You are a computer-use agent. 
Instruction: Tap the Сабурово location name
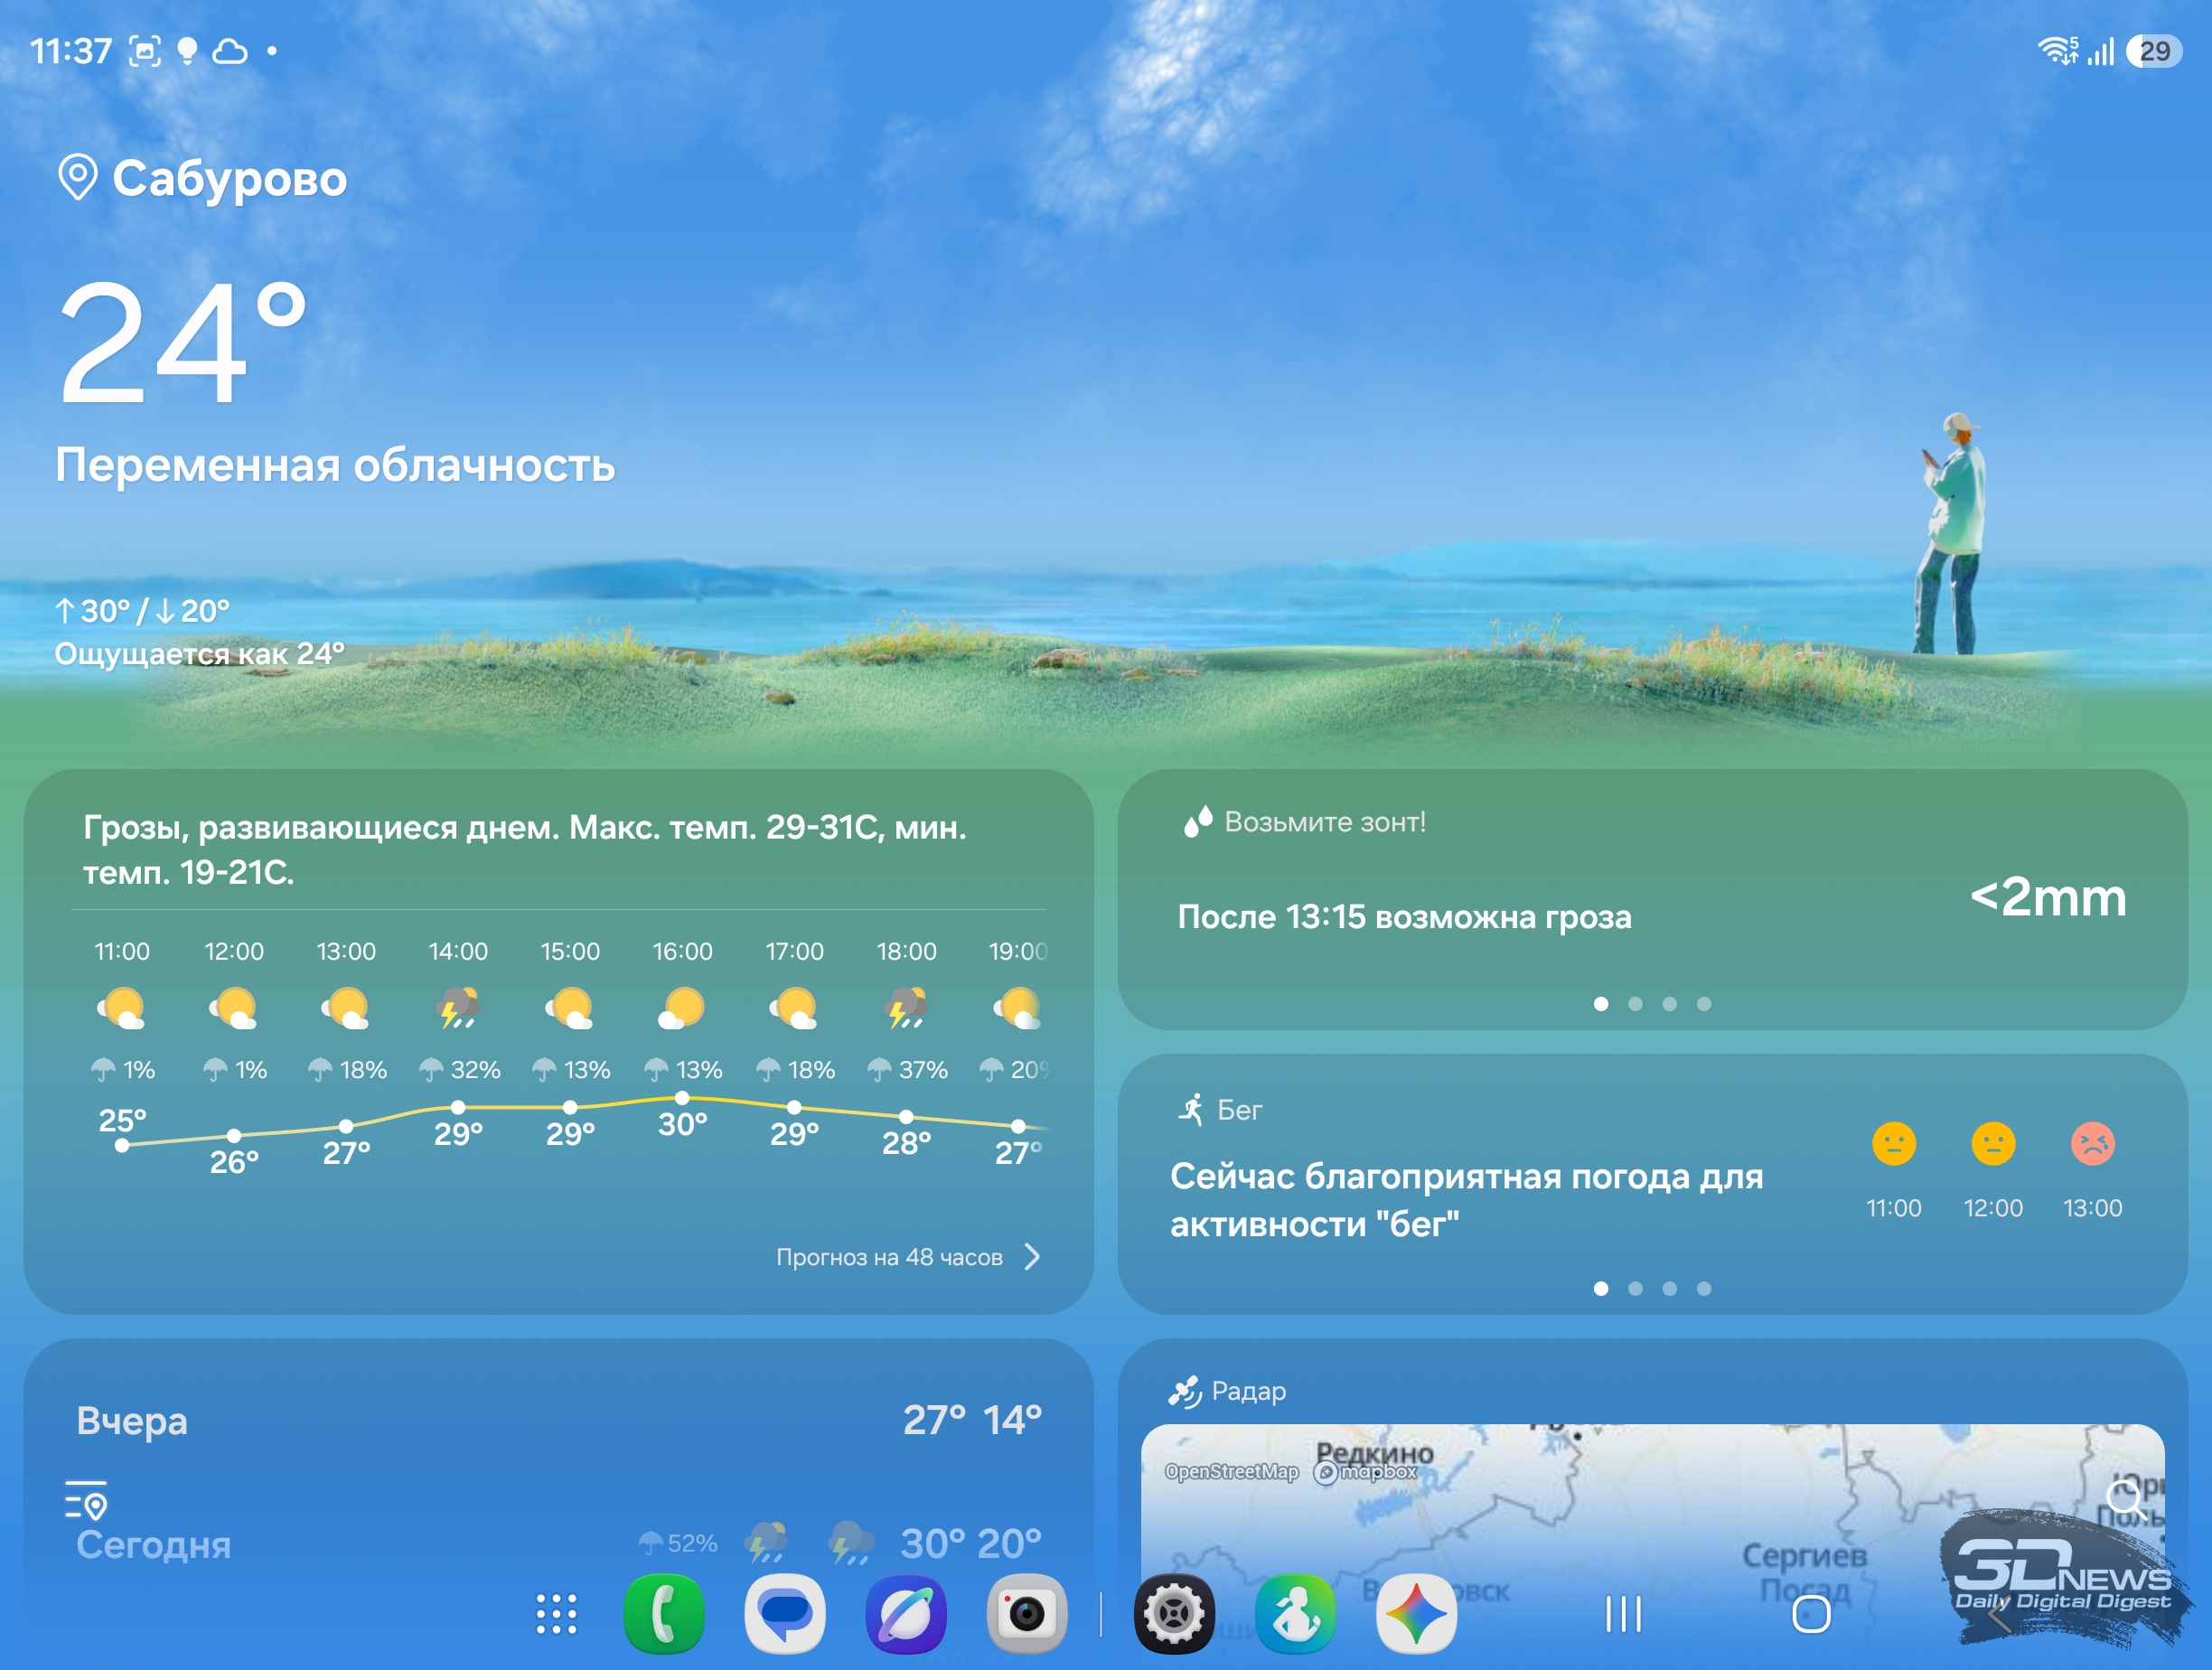tap(230, 178)
